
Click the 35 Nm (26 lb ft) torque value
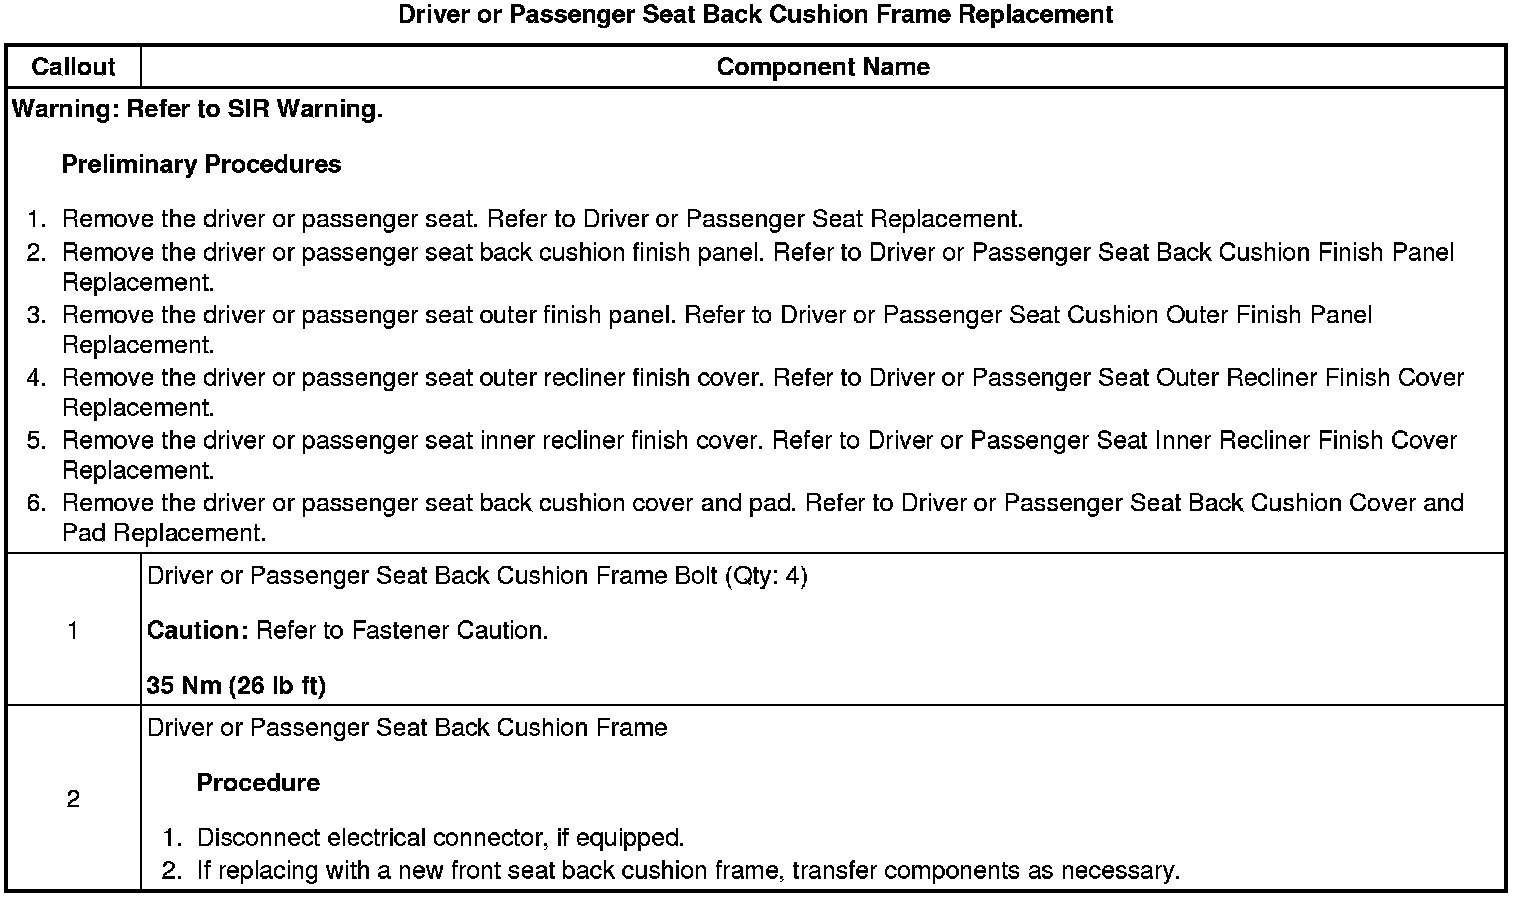(236, 686)
